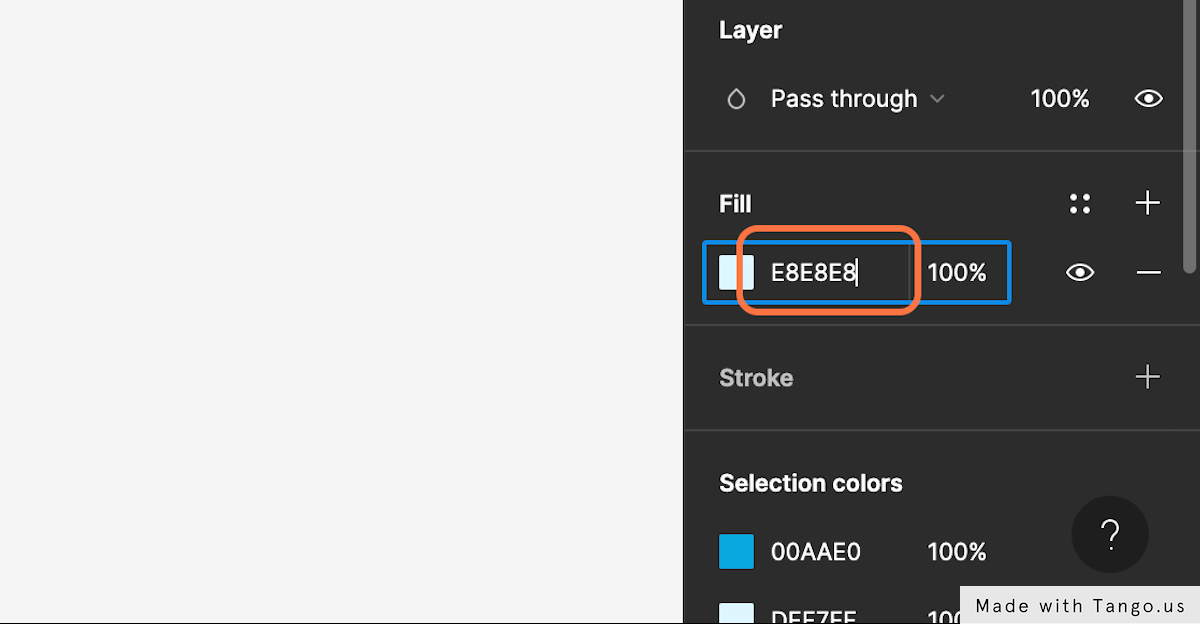
Task: Remove the fill with minus icon
Action: tap(1148, 272)
